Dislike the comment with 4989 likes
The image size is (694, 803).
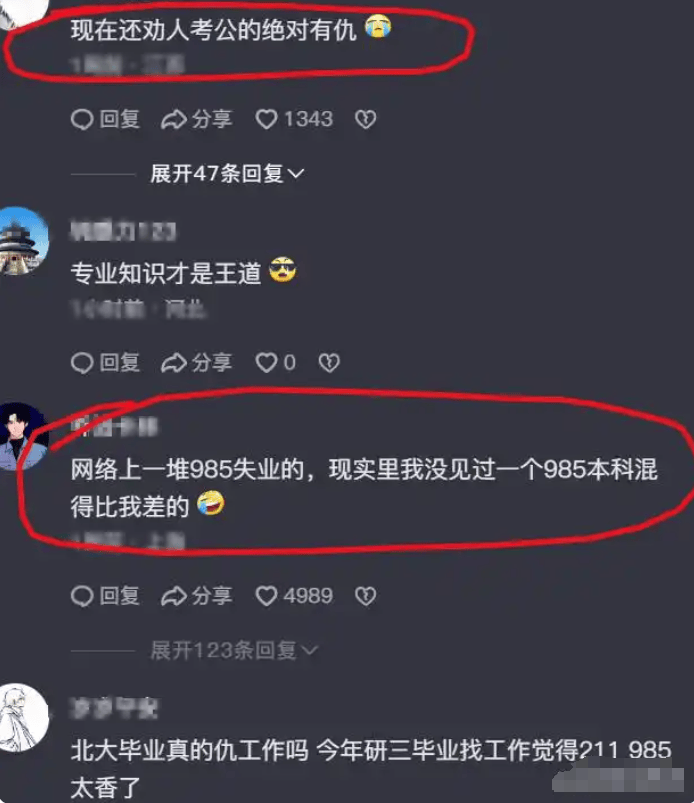[x=365, y=596]
